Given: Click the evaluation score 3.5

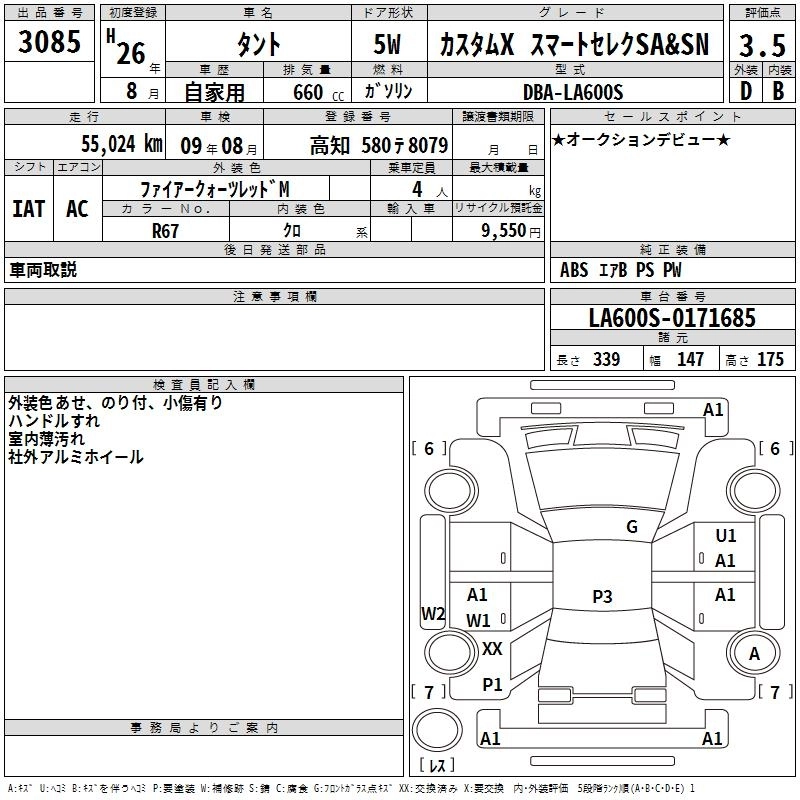Looking at the screenshot, I should pos(762,45).
